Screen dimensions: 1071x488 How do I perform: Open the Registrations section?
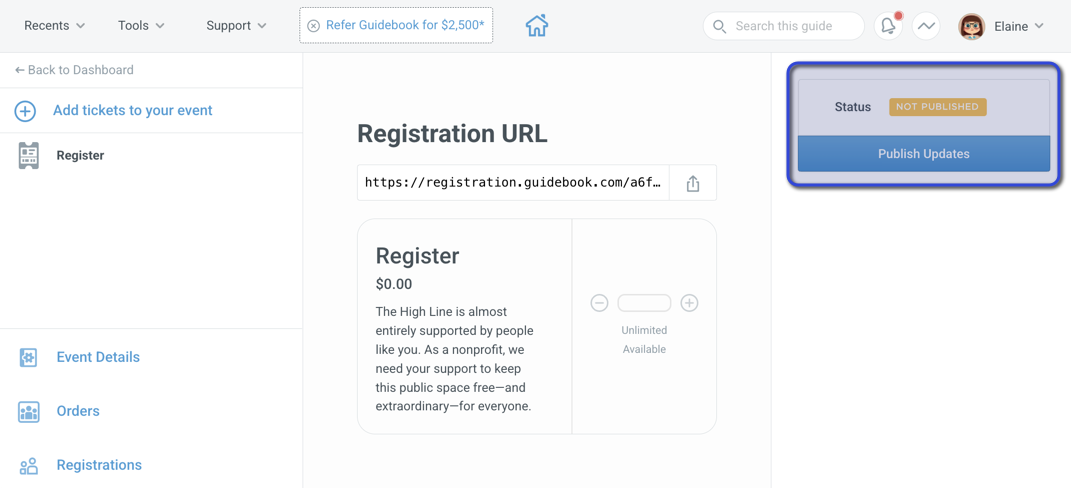click(99, 465)
